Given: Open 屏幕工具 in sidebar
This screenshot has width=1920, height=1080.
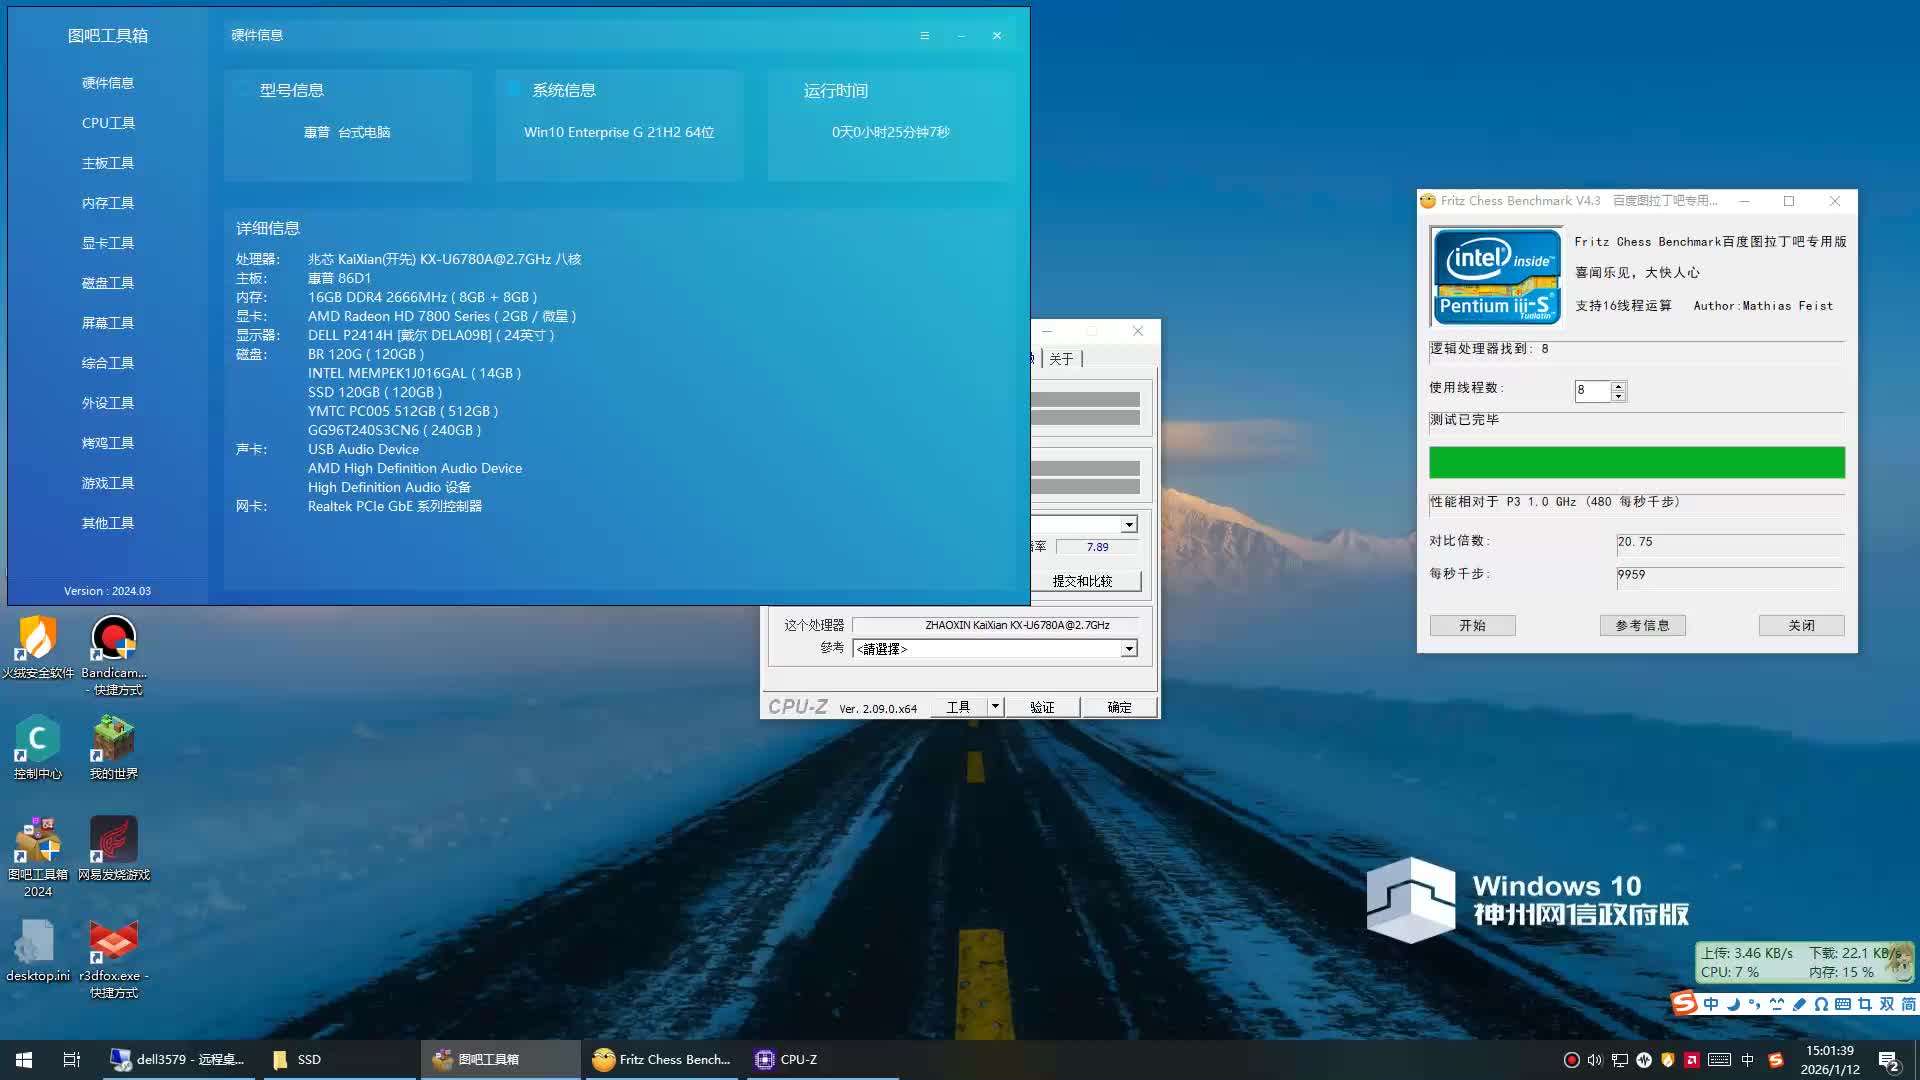Looking at the screenshot, I should [108, 323].
